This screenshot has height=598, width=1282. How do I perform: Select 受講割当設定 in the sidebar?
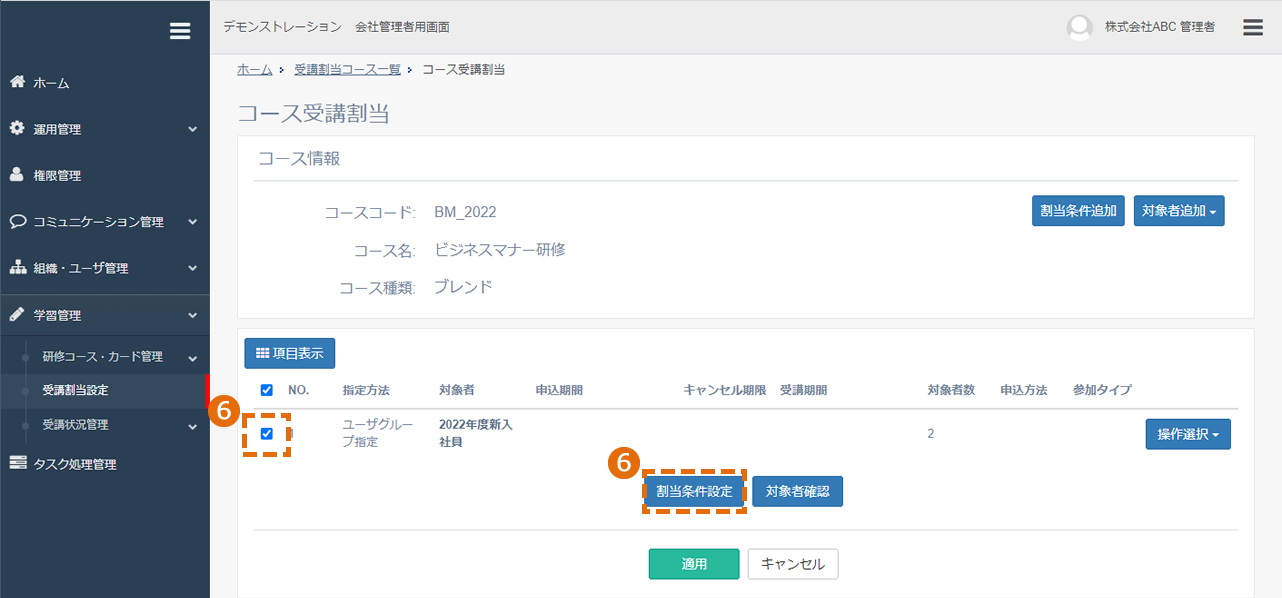point(75,390)
